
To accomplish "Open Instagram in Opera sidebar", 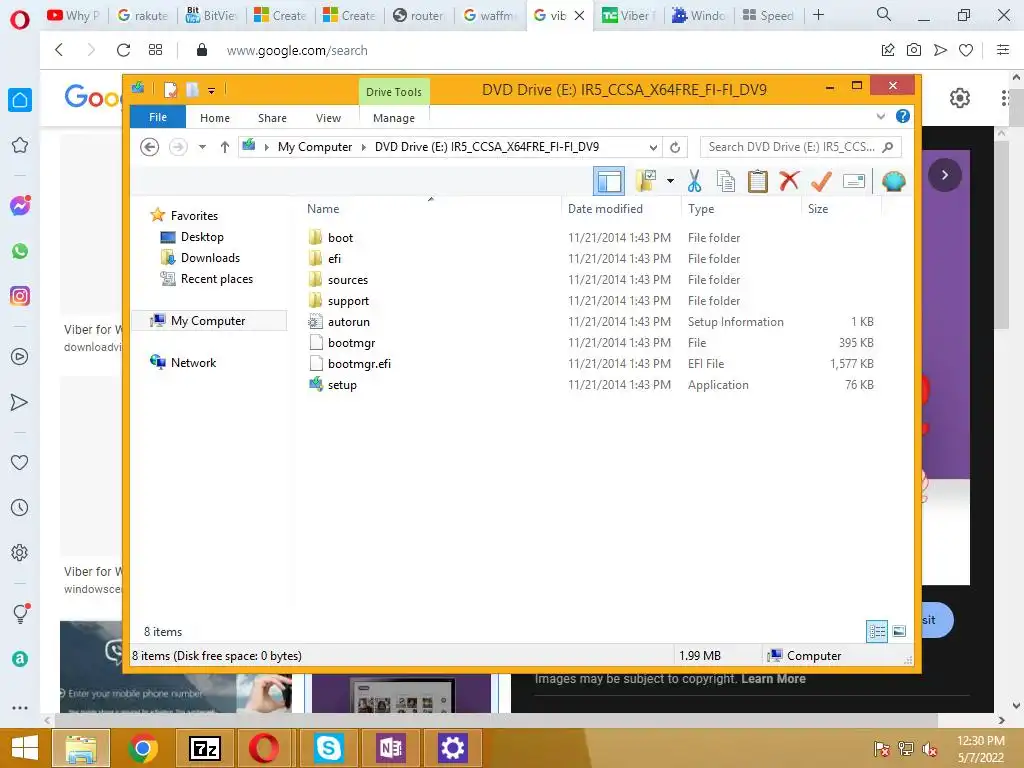I will point(20,296).
